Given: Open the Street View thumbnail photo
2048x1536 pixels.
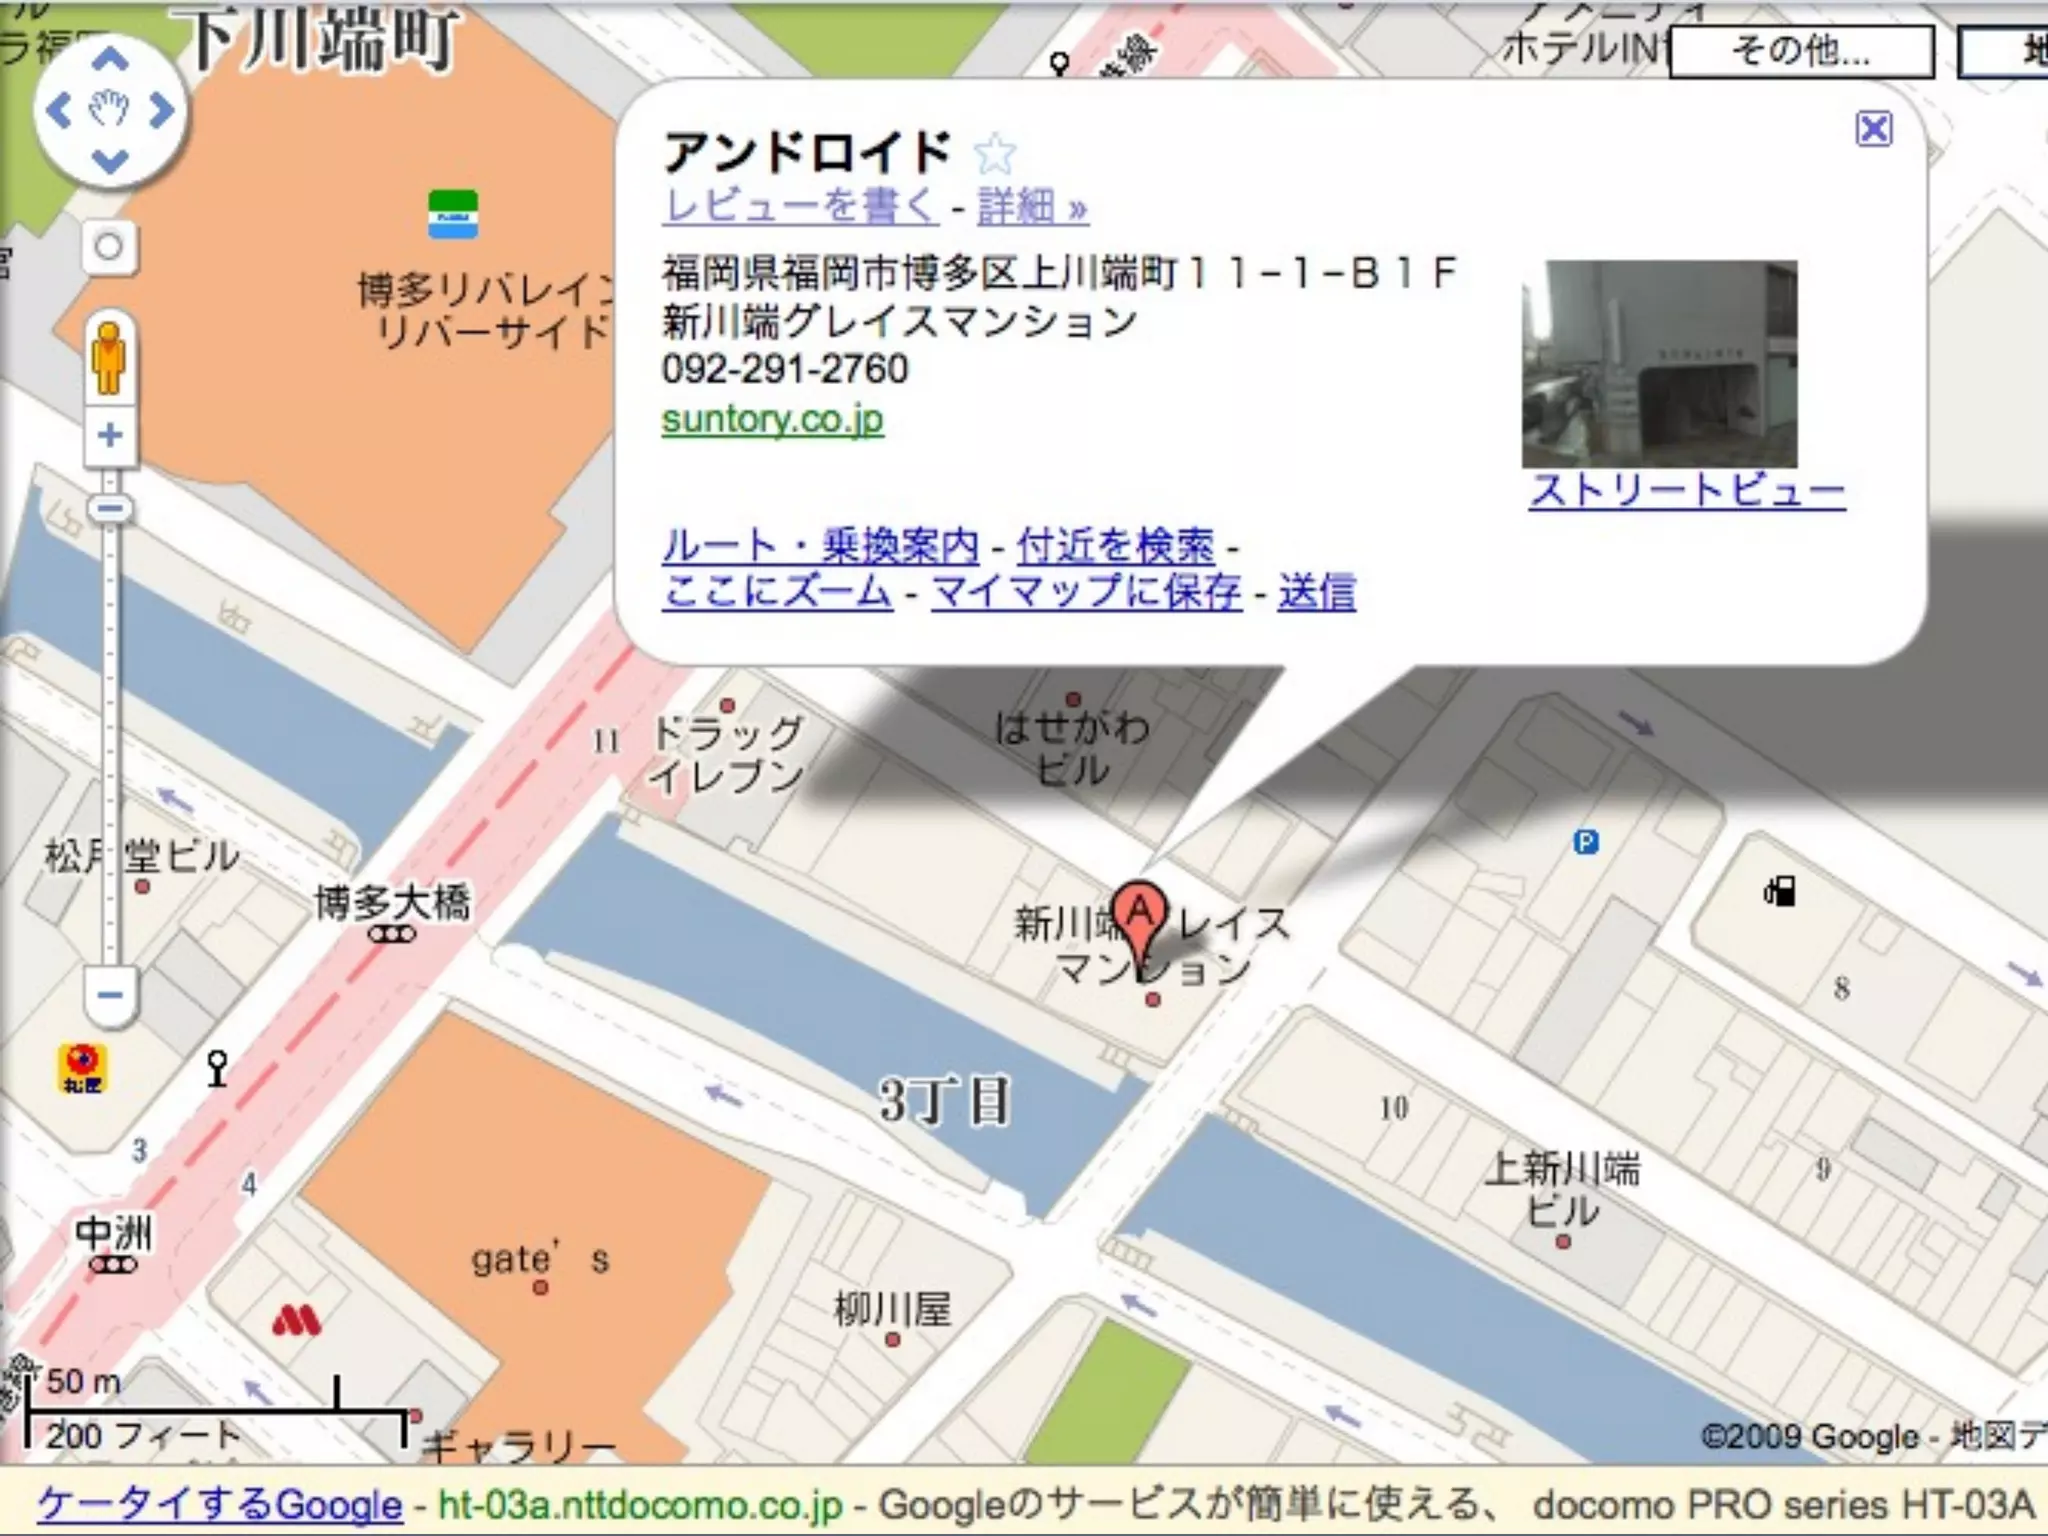Looking at the screenshot, I should [x=1659, y=364].
